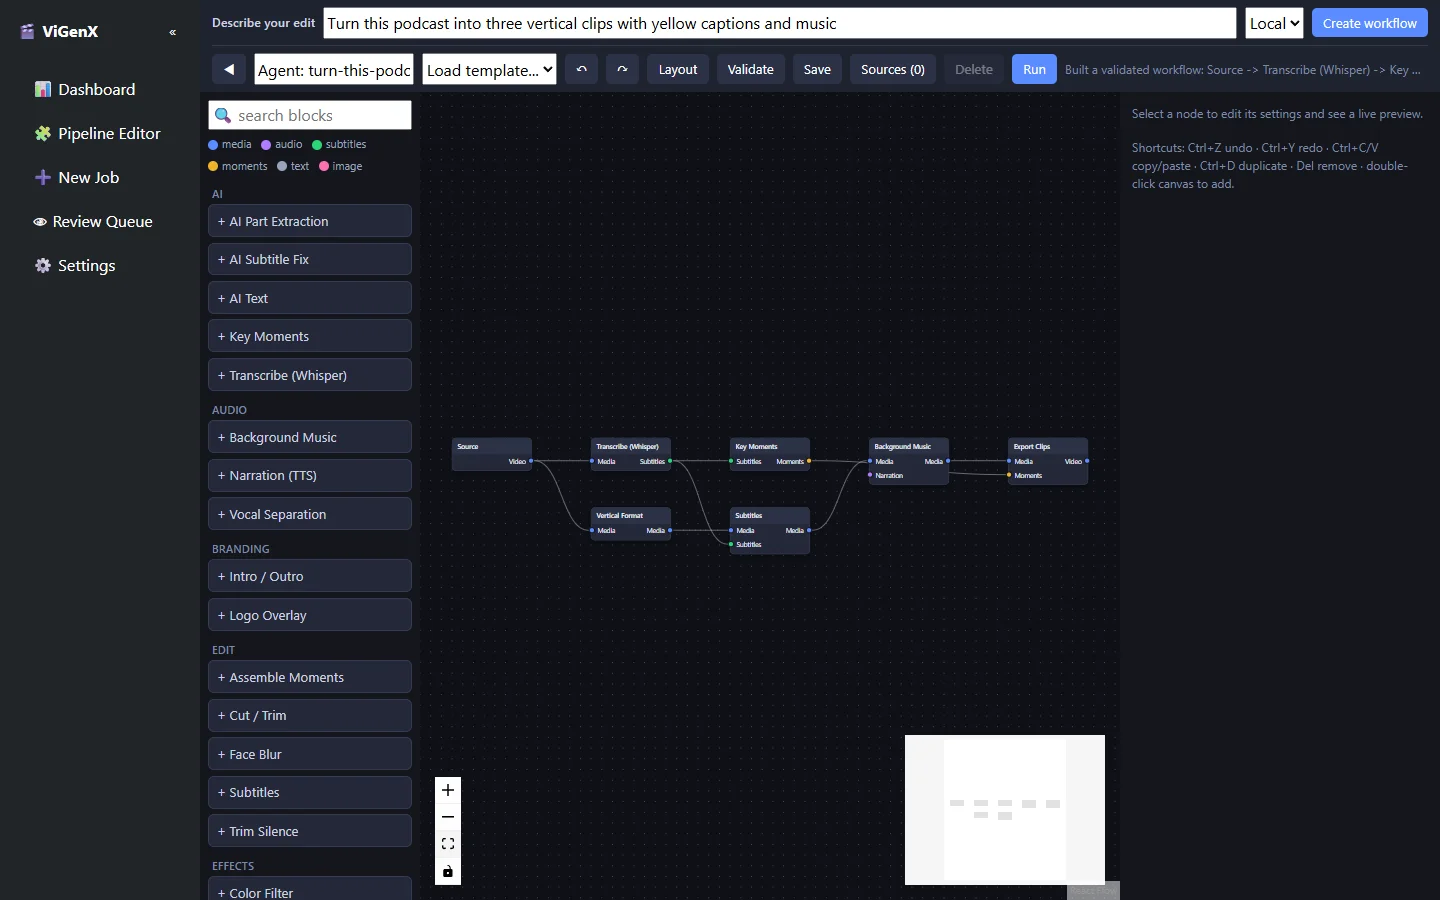Add an AI Subtitle Fix block
This screenshot has width=1440, height=900.
(x=310, y=259)
